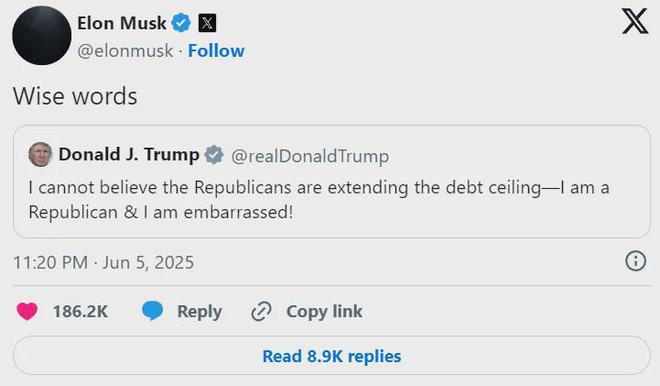
Task: Click the chain link copy icon
Action: tap(261, 311)
